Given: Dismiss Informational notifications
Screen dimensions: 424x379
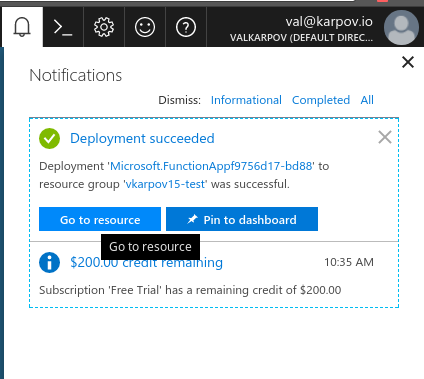Looking at the screenshot, I should pyautogui.click(x=246, y=100).
